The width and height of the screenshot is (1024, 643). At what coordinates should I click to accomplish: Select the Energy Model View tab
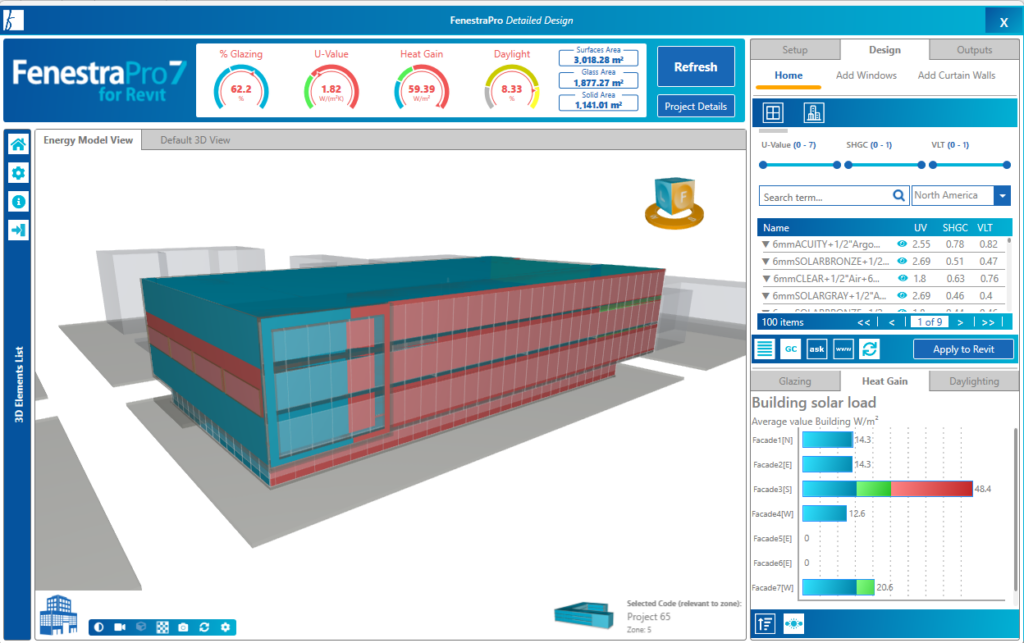(x=88, y=140)
